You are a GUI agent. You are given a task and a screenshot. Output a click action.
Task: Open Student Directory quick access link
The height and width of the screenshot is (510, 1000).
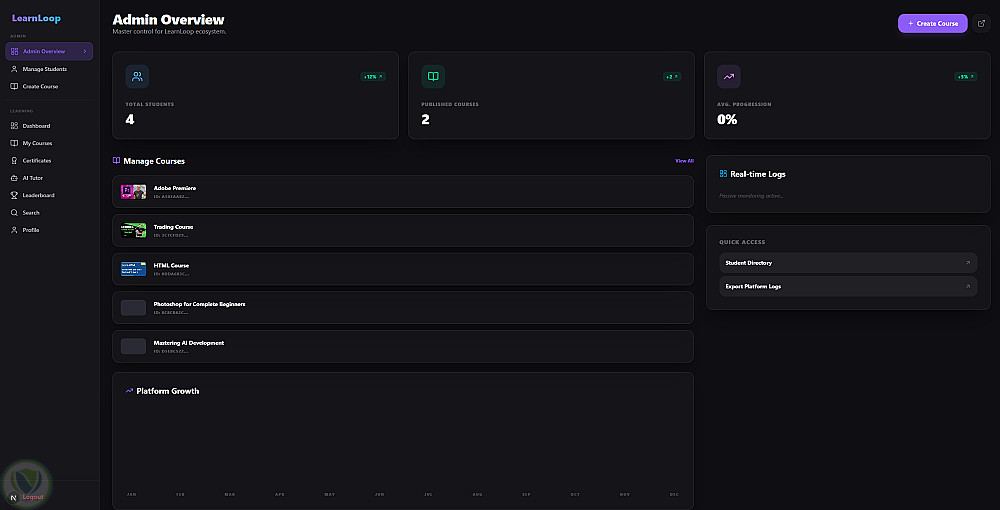point(848,263)
